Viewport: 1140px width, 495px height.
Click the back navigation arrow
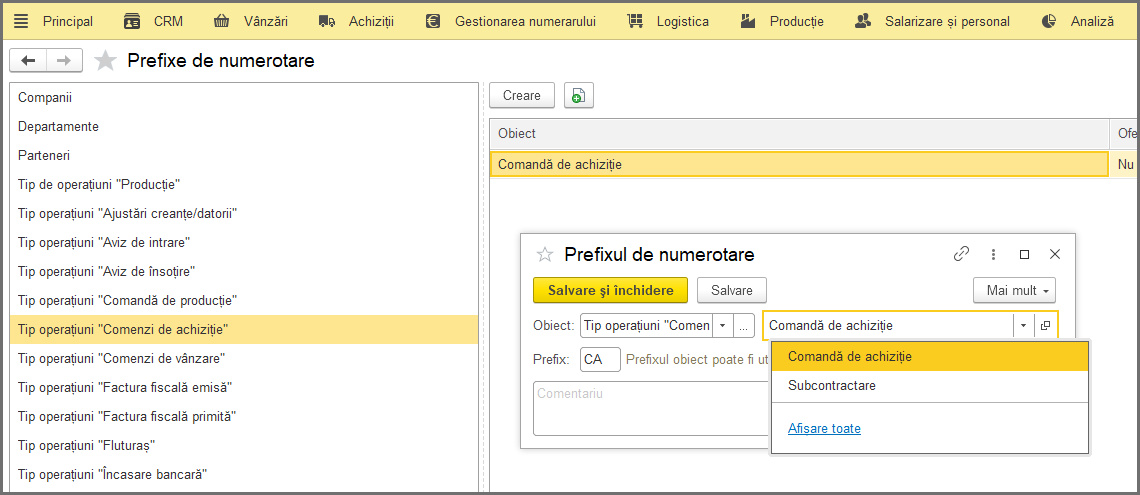click(28, 60)
